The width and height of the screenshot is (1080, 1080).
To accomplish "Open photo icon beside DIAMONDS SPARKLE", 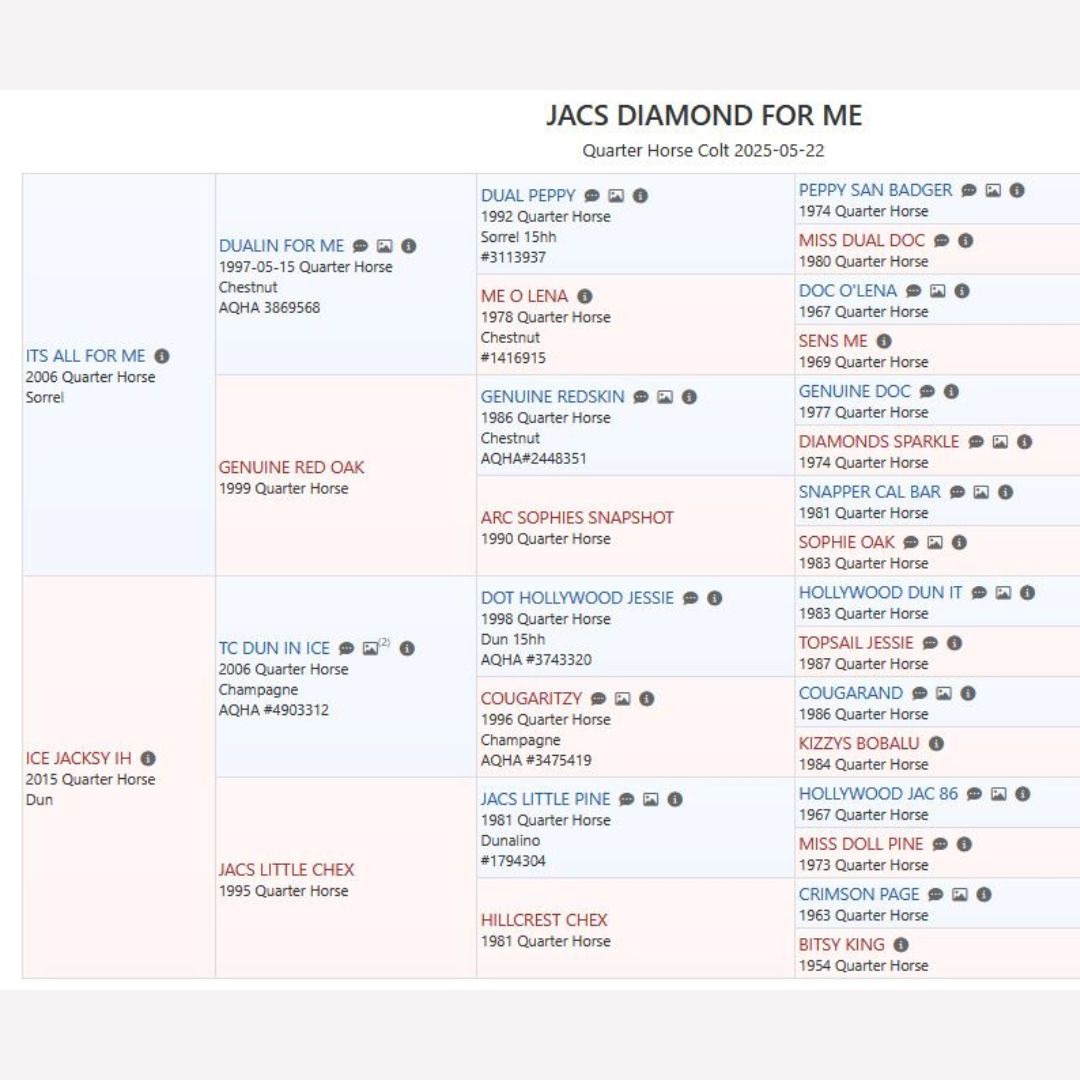I will click(1000, 442).
